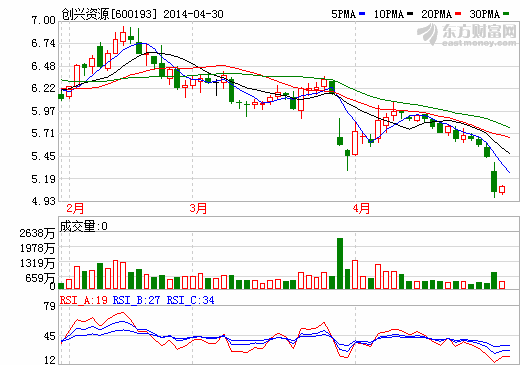Click the 6.48 price axis value
This screenshot has height=365, width=520.
[43, 66]
